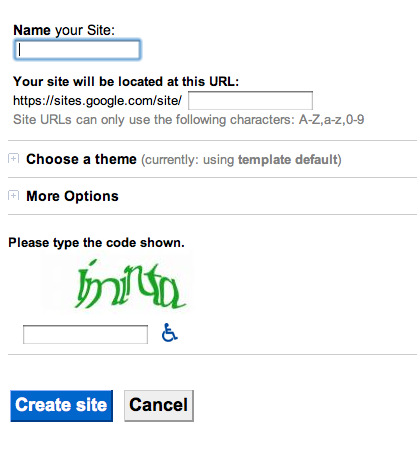Expand More Options plus icon
The image size is (417, 454).
[x=14, y=195]
